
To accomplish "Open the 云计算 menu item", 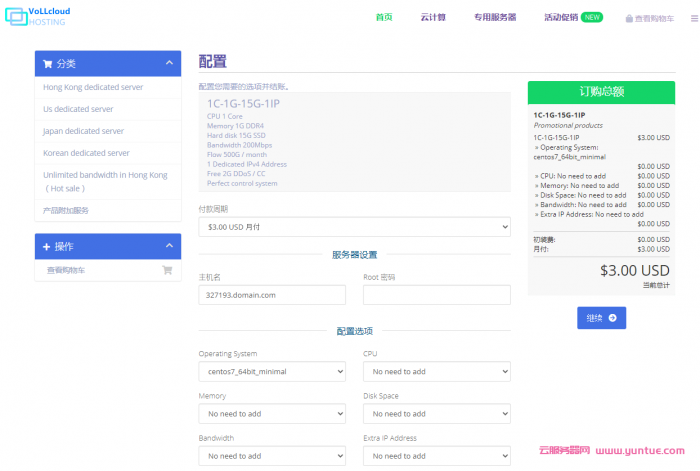I will [433, 17].
